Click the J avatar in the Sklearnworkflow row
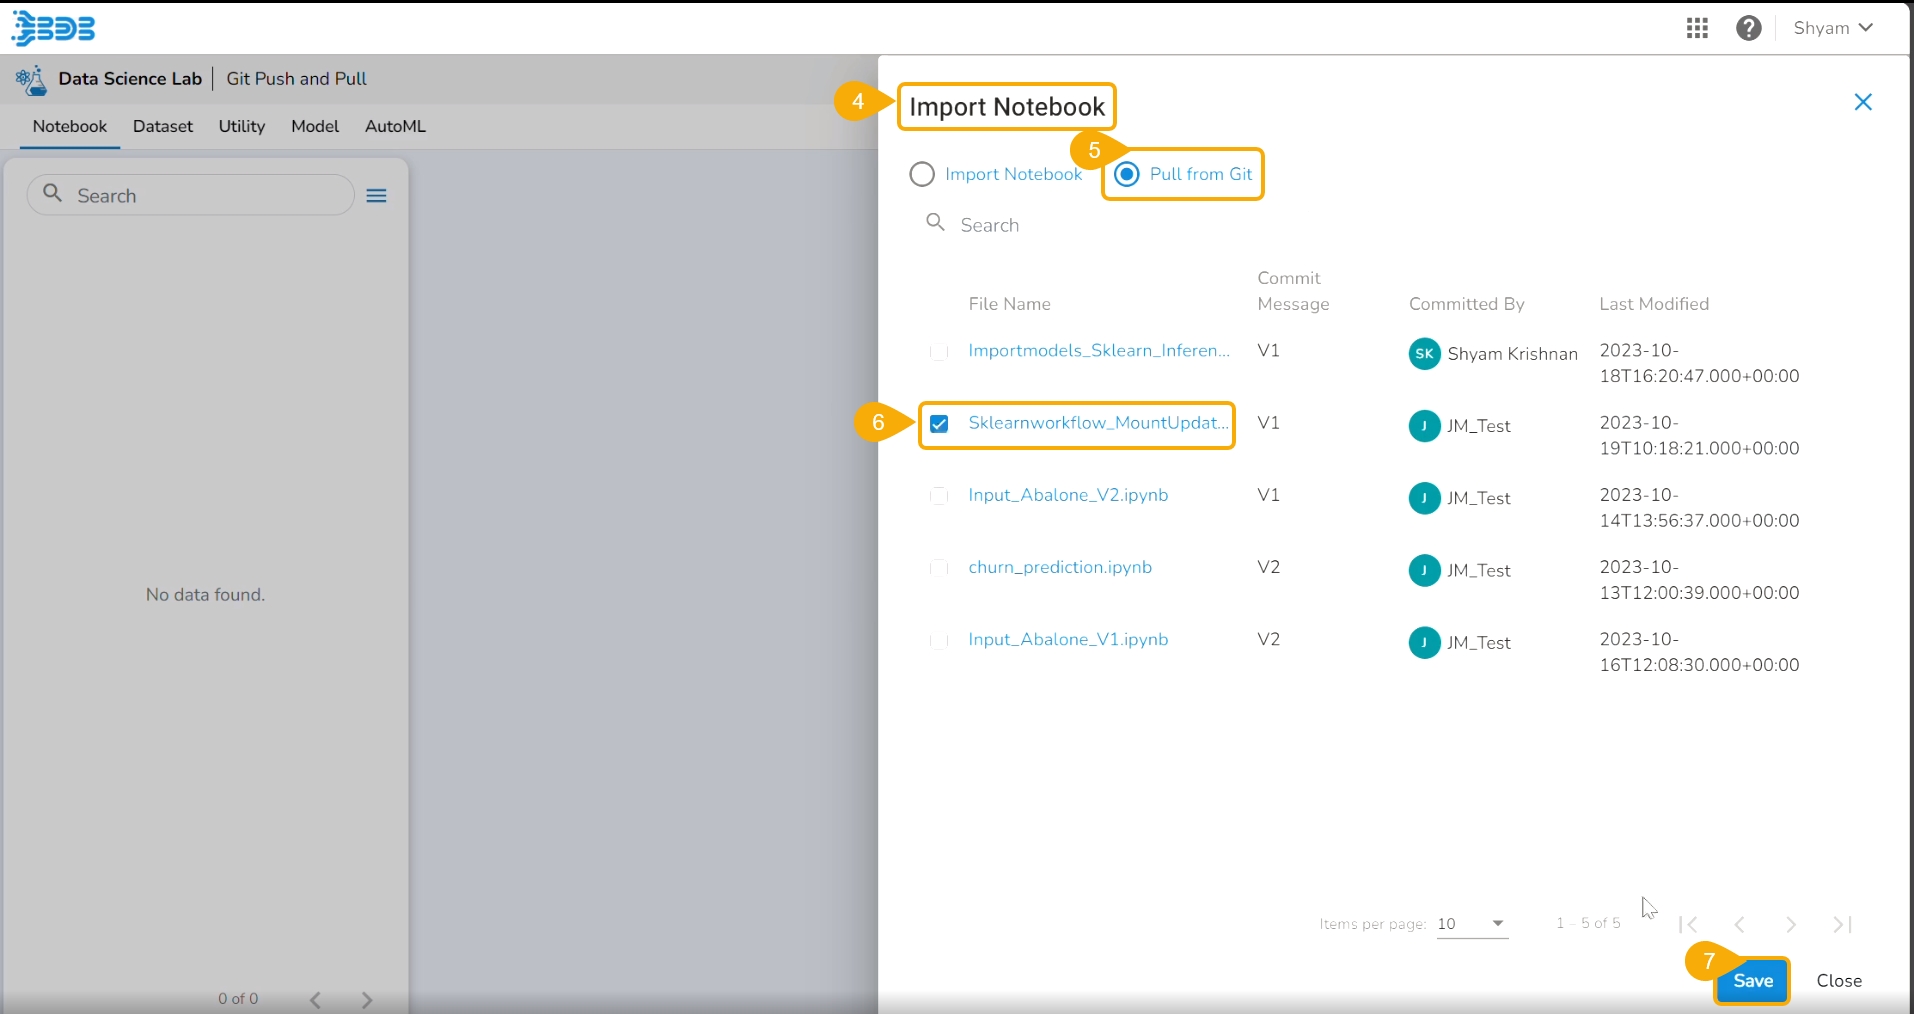 [x=1424, y=426]
